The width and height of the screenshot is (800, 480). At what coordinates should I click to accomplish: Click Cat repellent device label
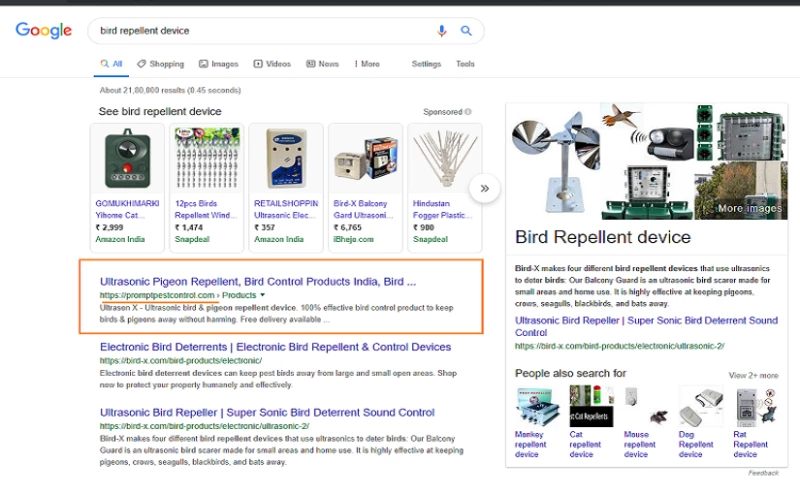(x=585, y=444)
